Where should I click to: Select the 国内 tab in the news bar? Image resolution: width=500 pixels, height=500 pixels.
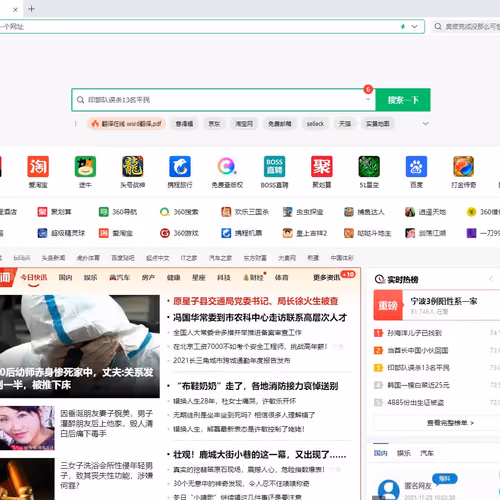(65, 277)
